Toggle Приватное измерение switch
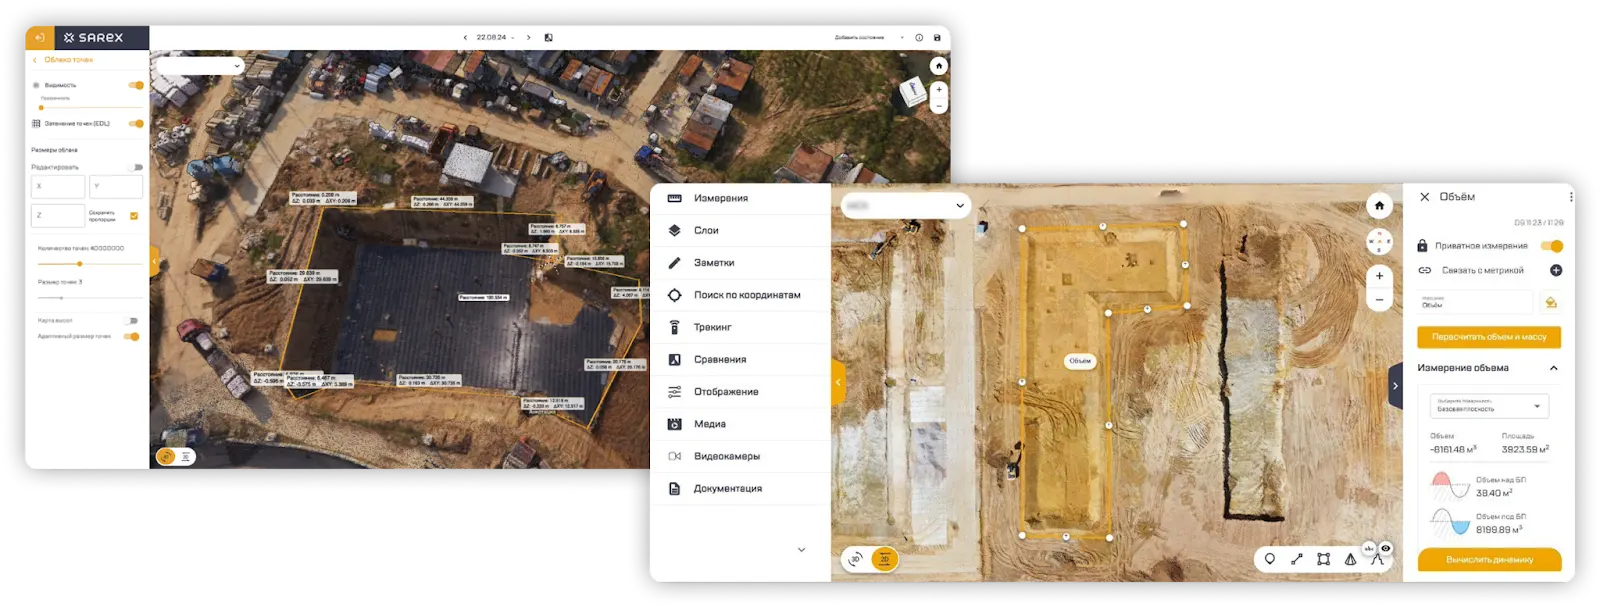The height and width of the screenshot is (607, 1600). pyautogui.click(x=1551, y=246)
